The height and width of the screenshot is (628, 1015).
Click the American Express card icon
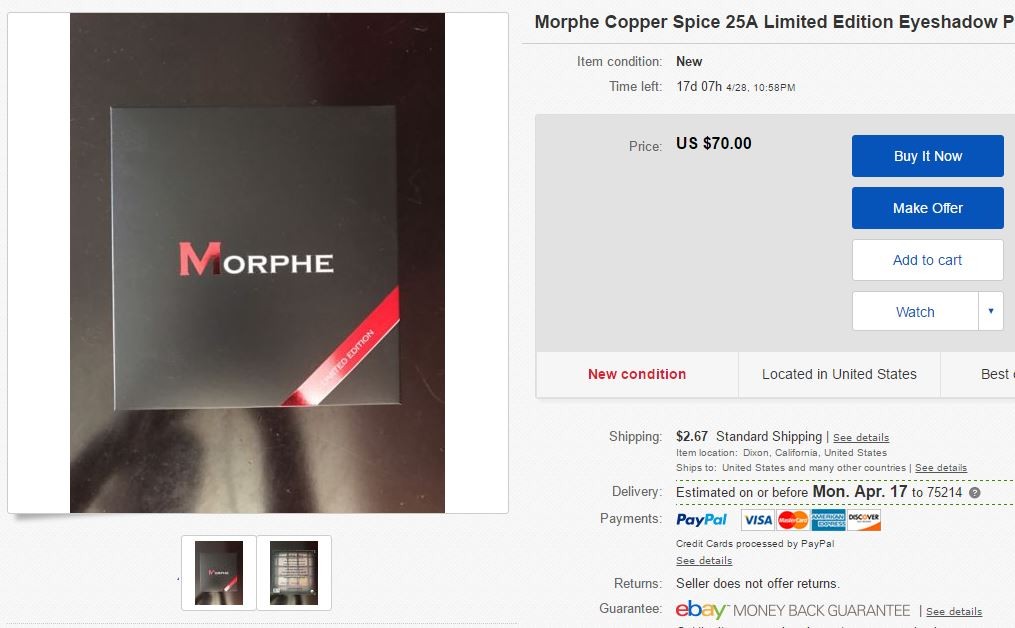coord(828,520)
